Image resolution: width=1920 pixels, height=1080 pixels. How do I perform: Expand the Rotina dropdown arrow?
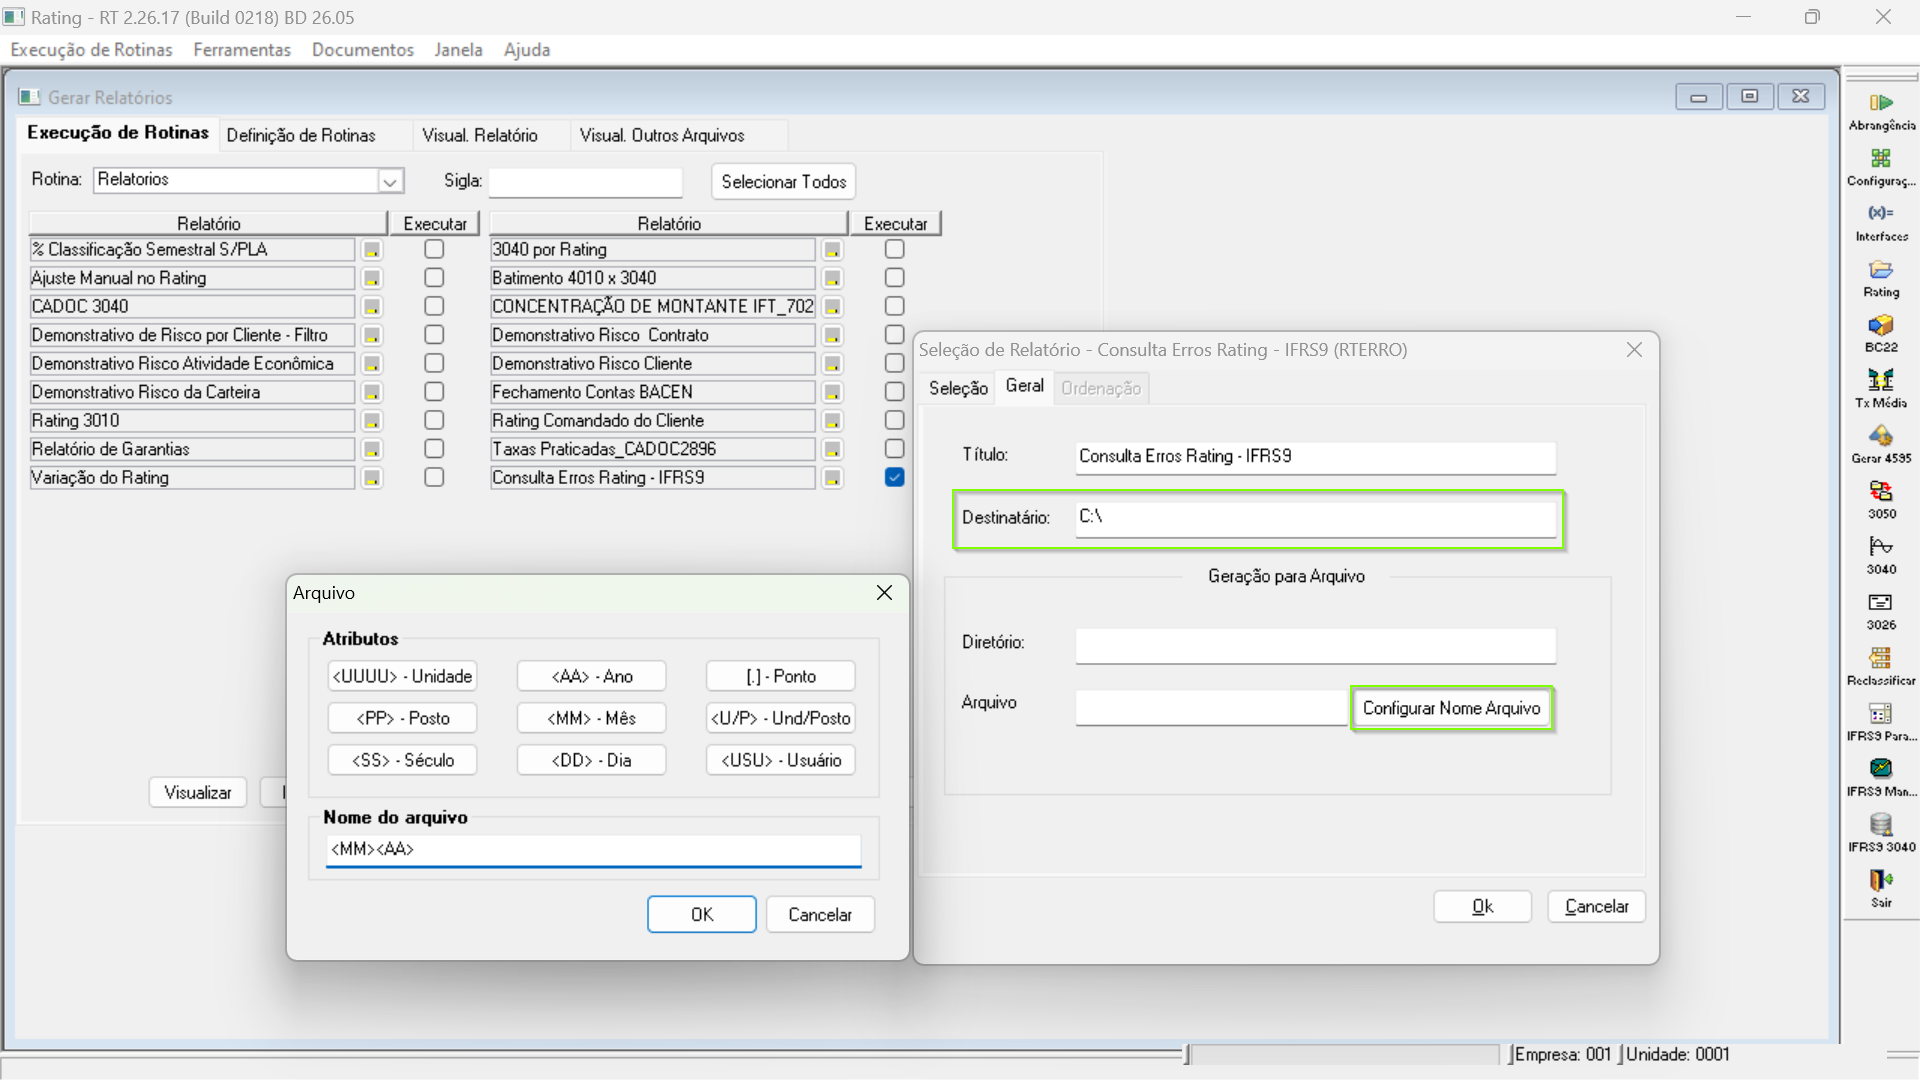tap(390, 181)
